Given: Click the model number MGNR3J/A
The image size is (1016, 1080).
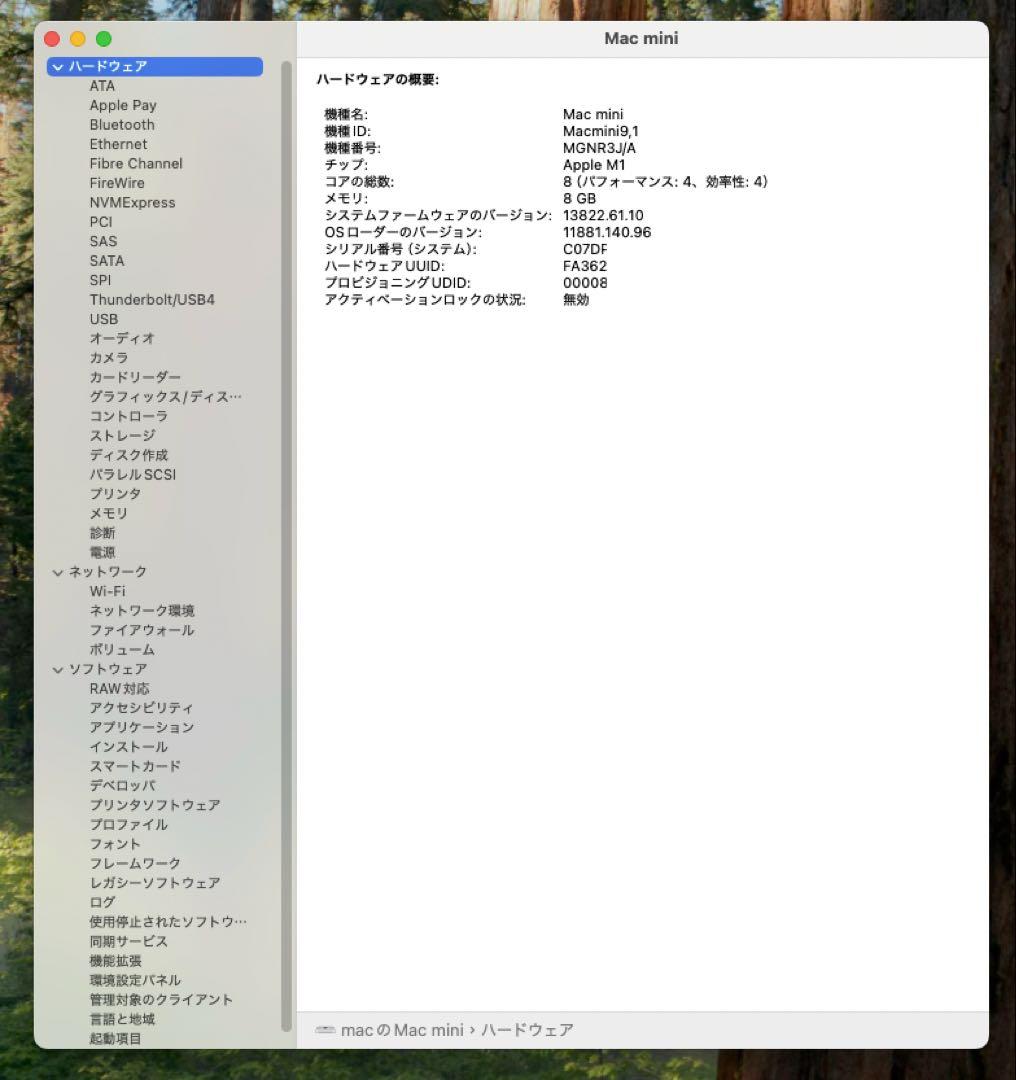Looking at the screenshot, I should coord(599,147).
